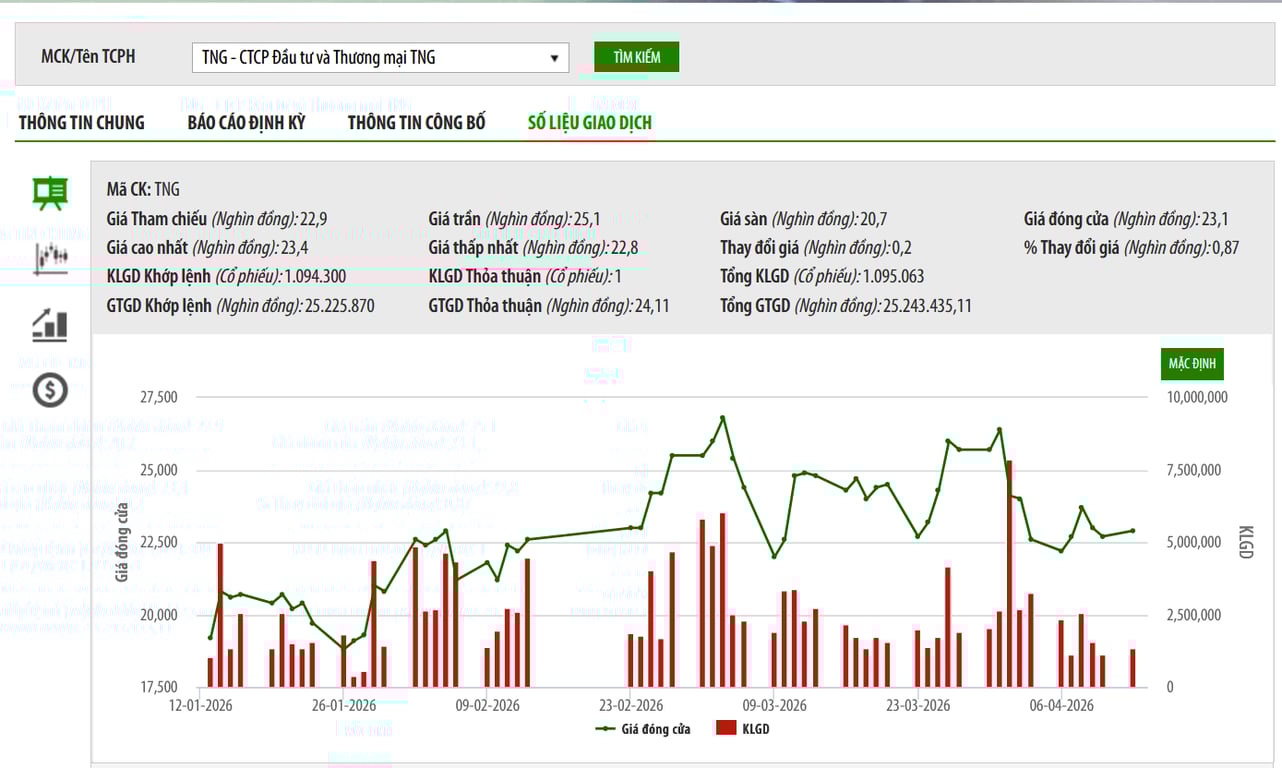Image resolution: width=1282 pixels, height=768 pixels.
Task: Click the dollar coin sidebar icon
Action: [x=50, y=389]
